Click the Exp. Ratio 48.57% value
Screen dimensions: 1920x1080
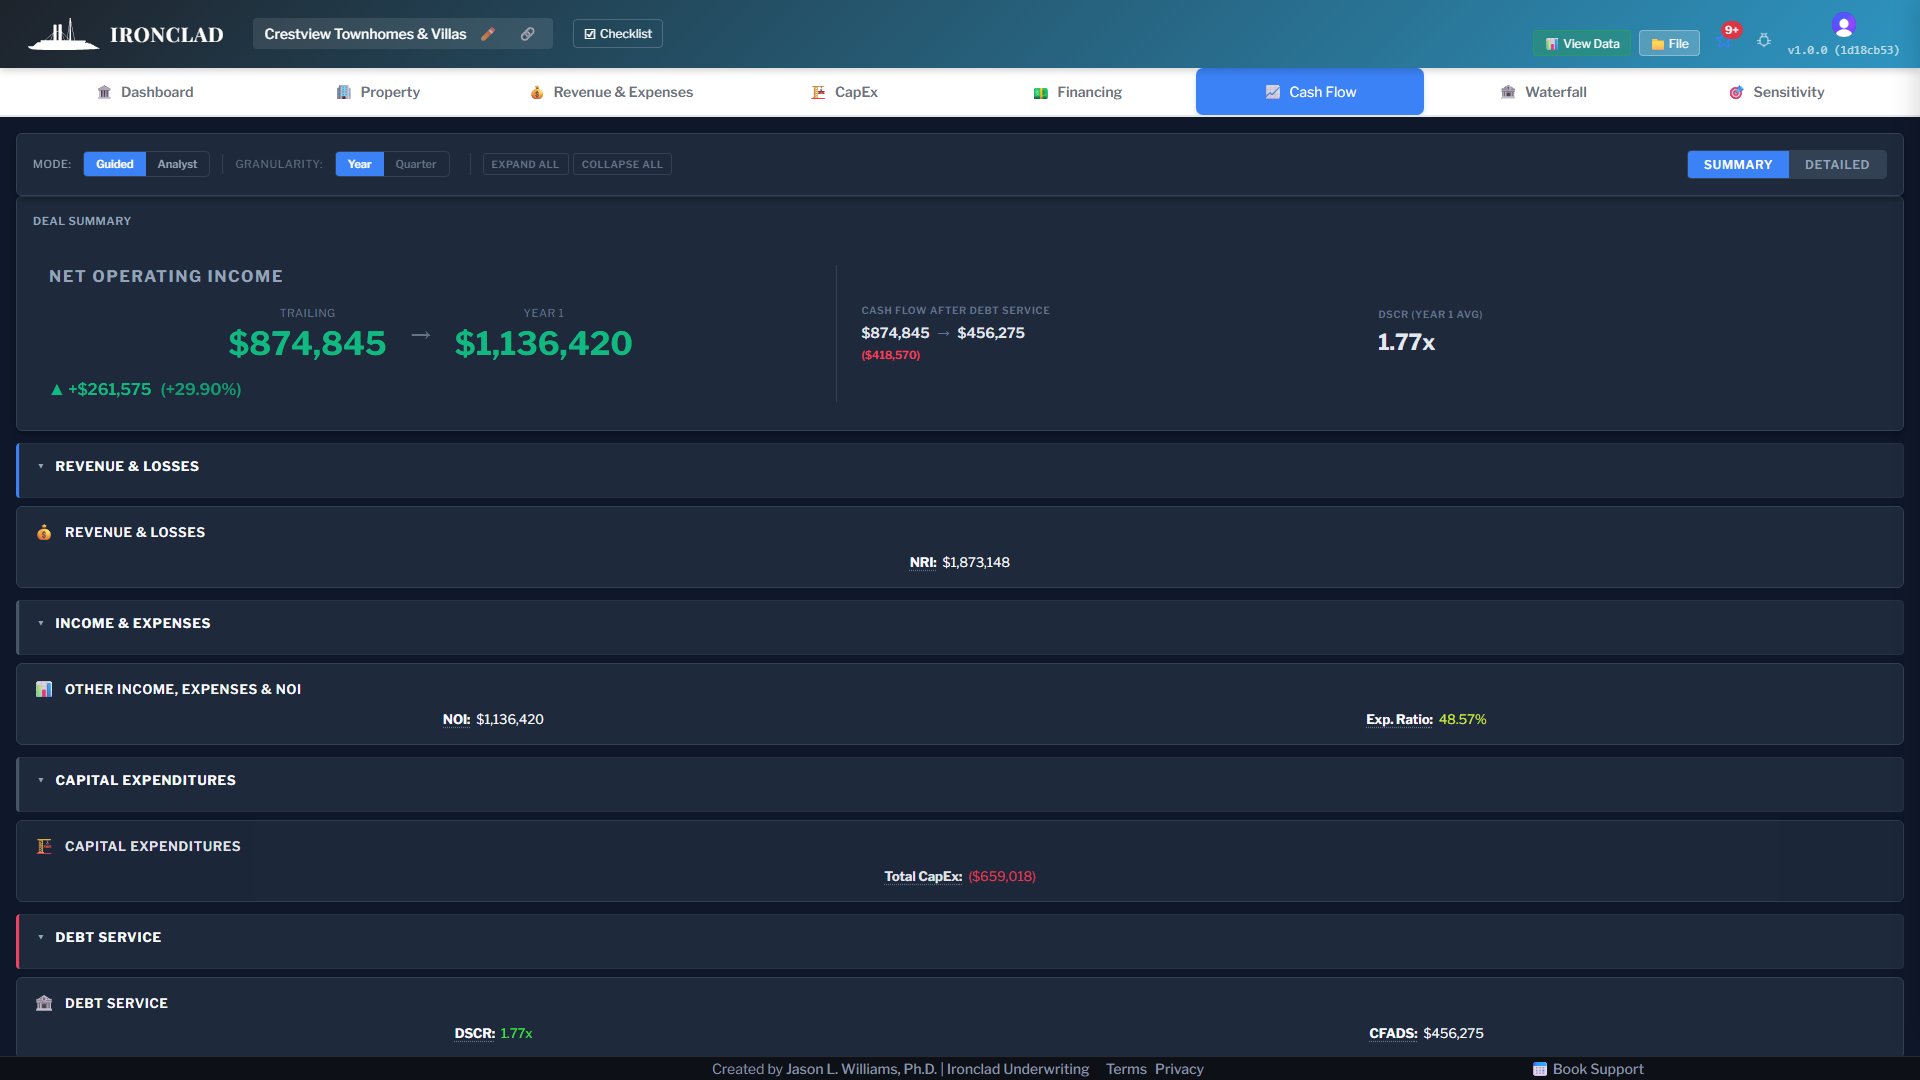pyautogui.click(x=1463, y=719)
